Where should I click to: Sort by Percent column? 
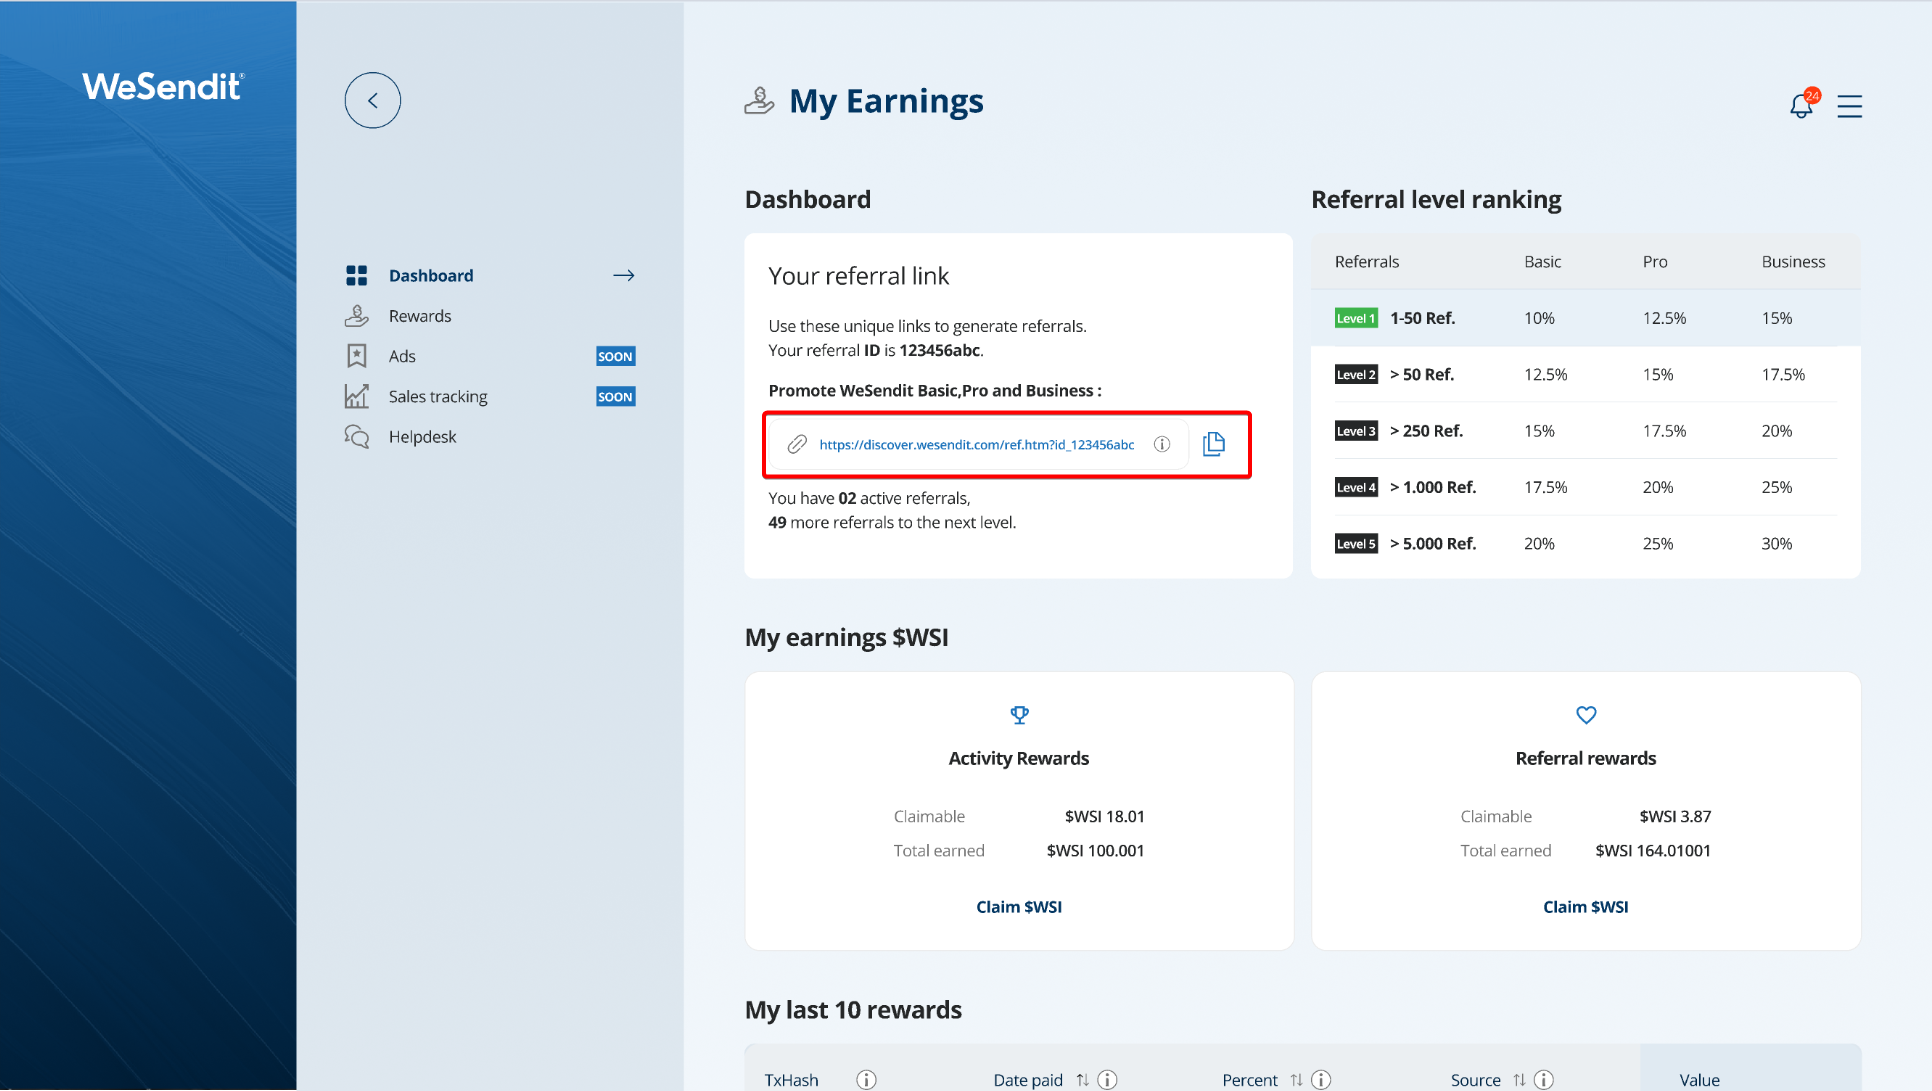click(x=1296, y=1080)
